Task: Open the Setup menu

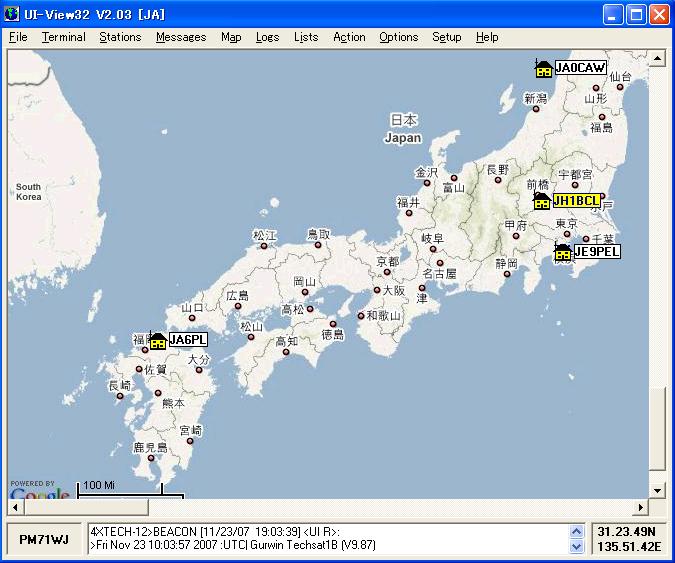Action: (x=447, y=37)
